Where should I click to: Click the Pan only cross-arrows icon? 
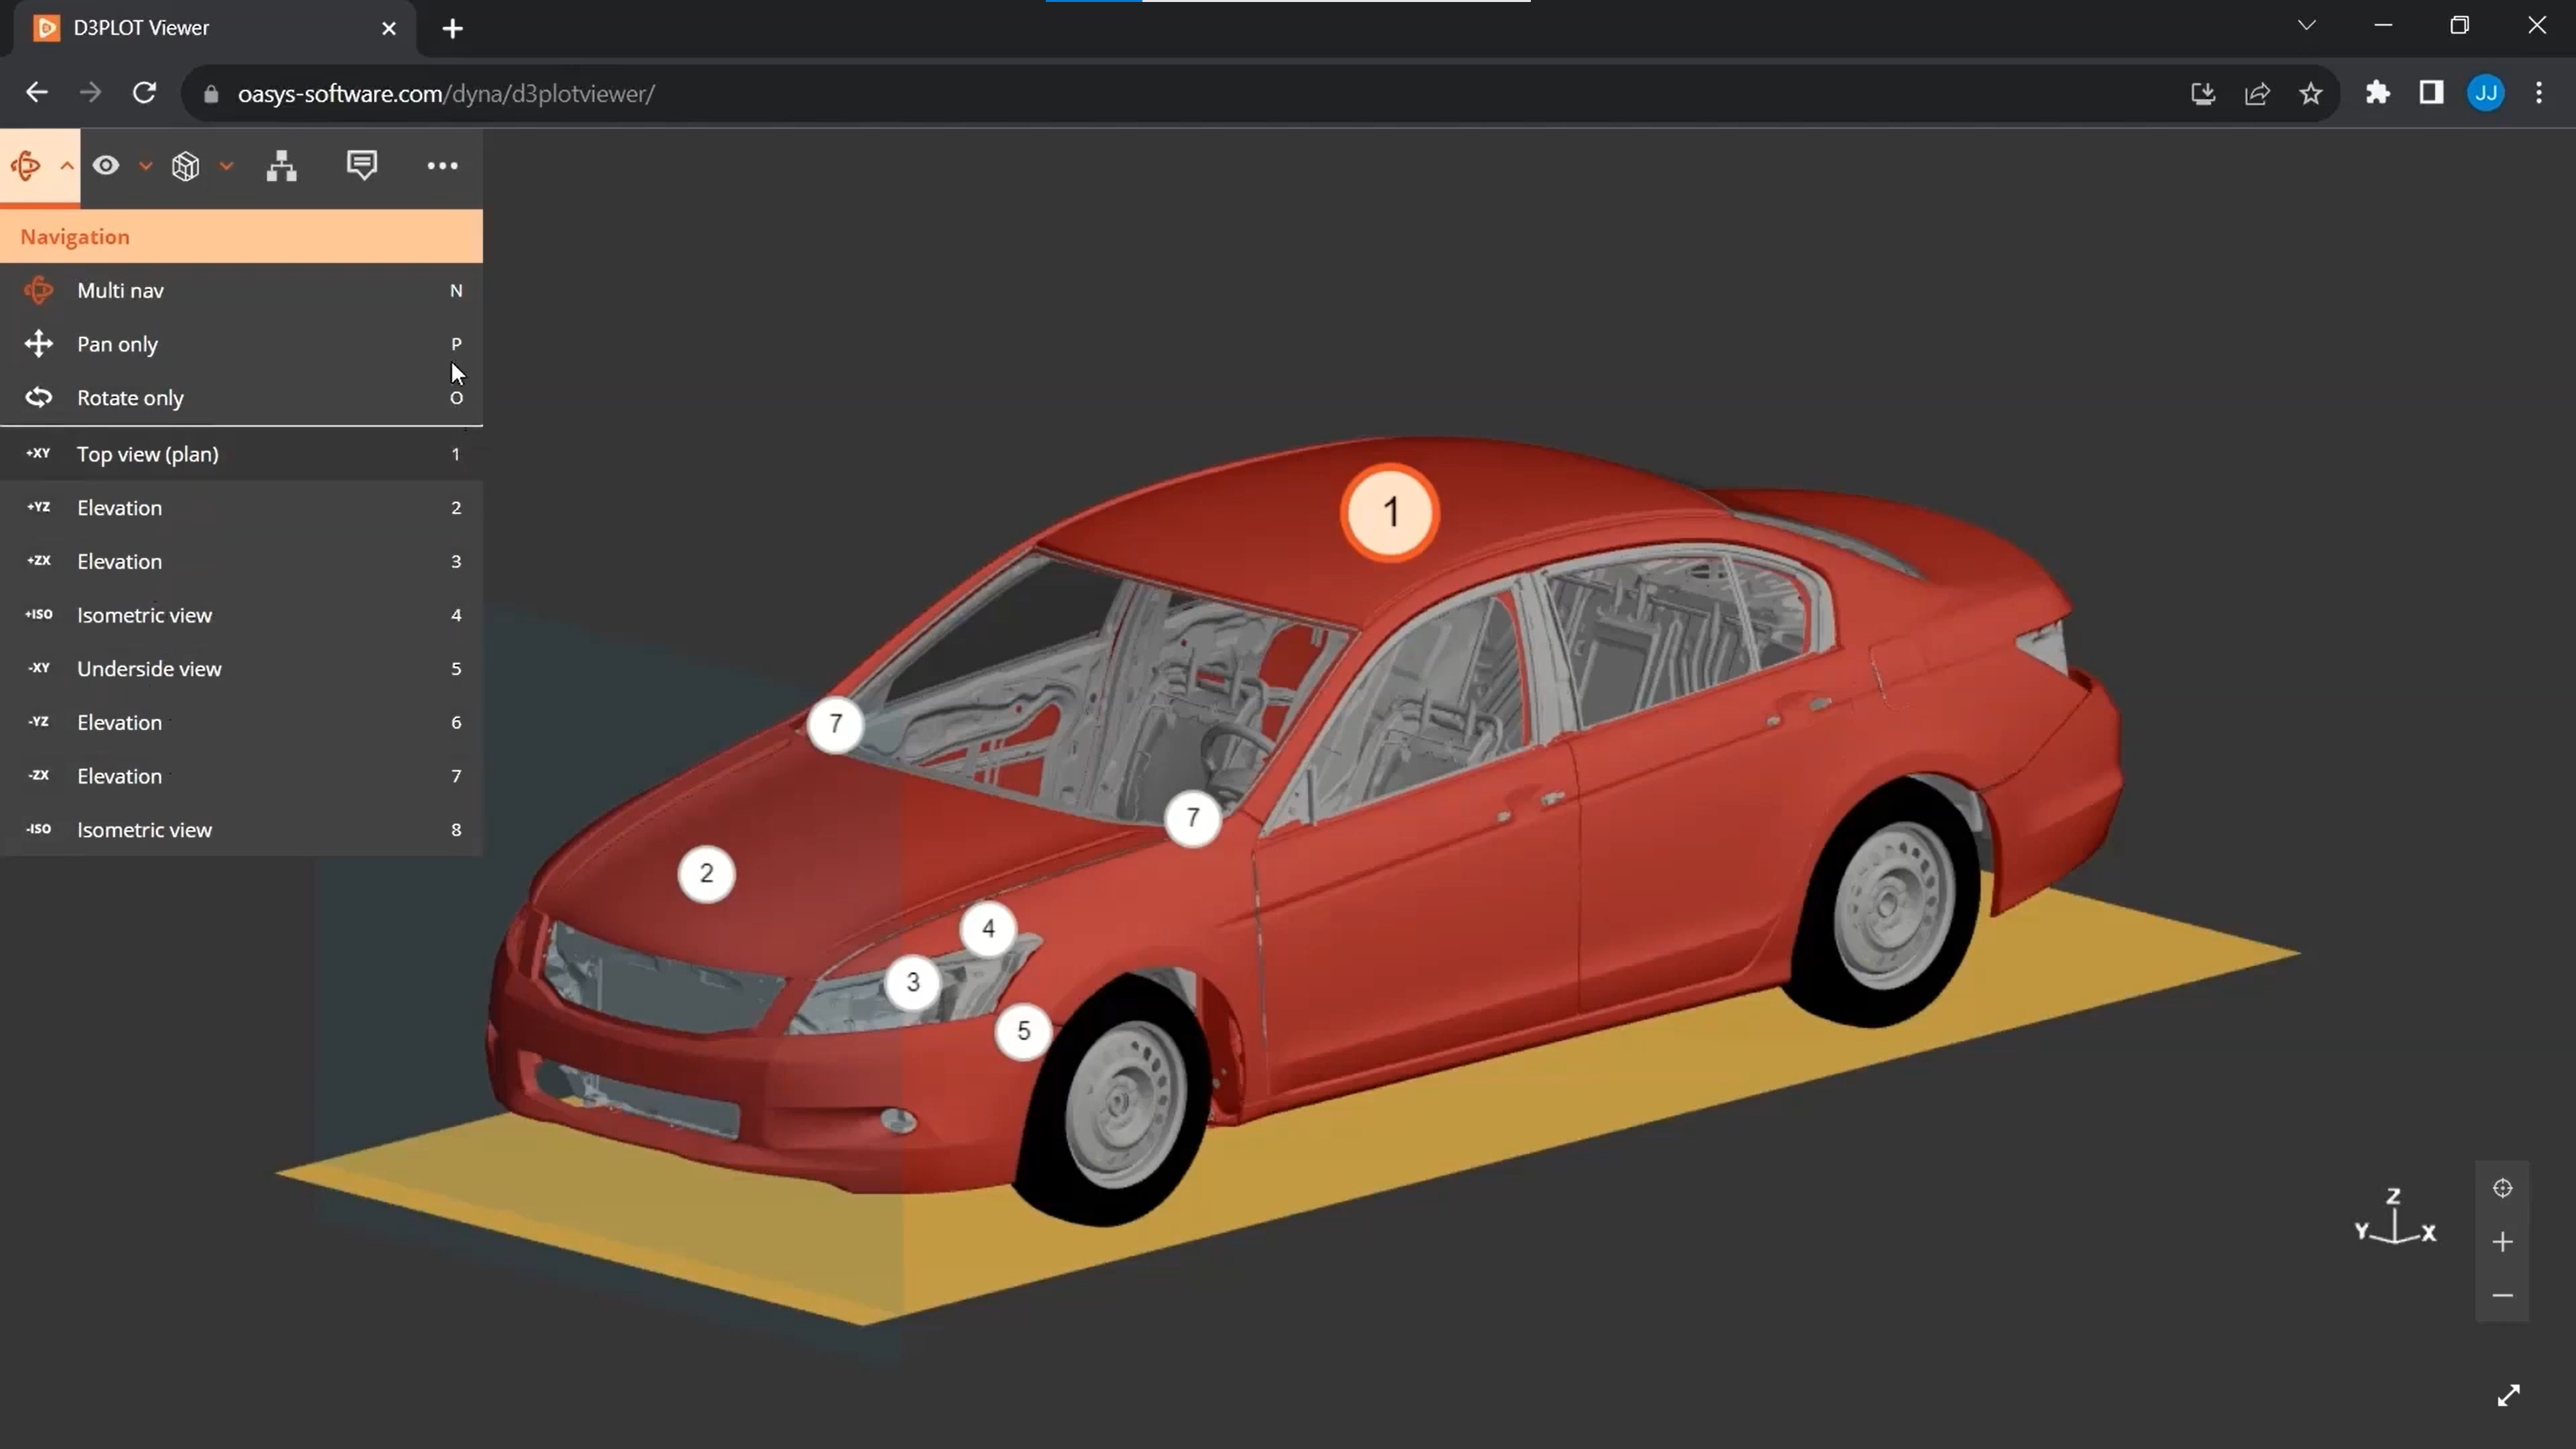(39, 344)
